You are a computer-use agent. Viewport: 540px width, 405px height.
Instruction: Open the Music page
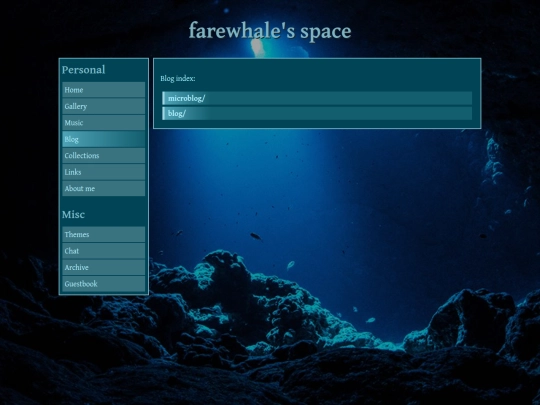[x=104, y=123]
